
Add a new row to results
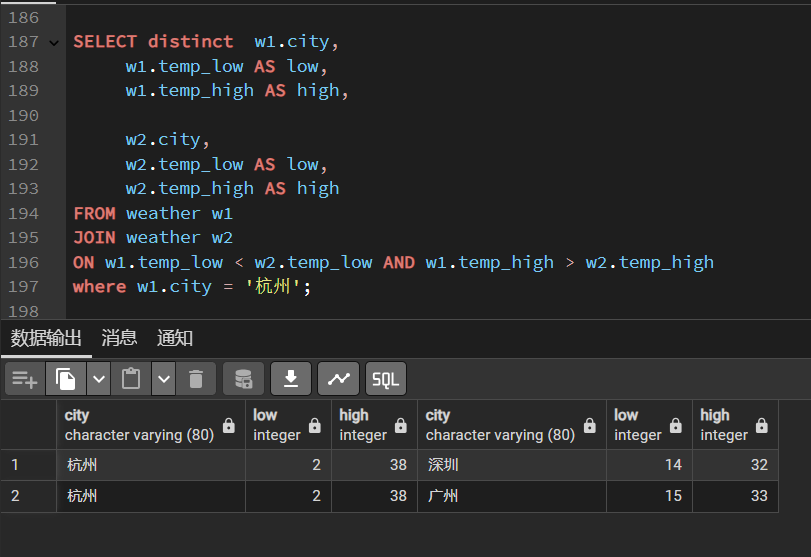pos(25,379)
